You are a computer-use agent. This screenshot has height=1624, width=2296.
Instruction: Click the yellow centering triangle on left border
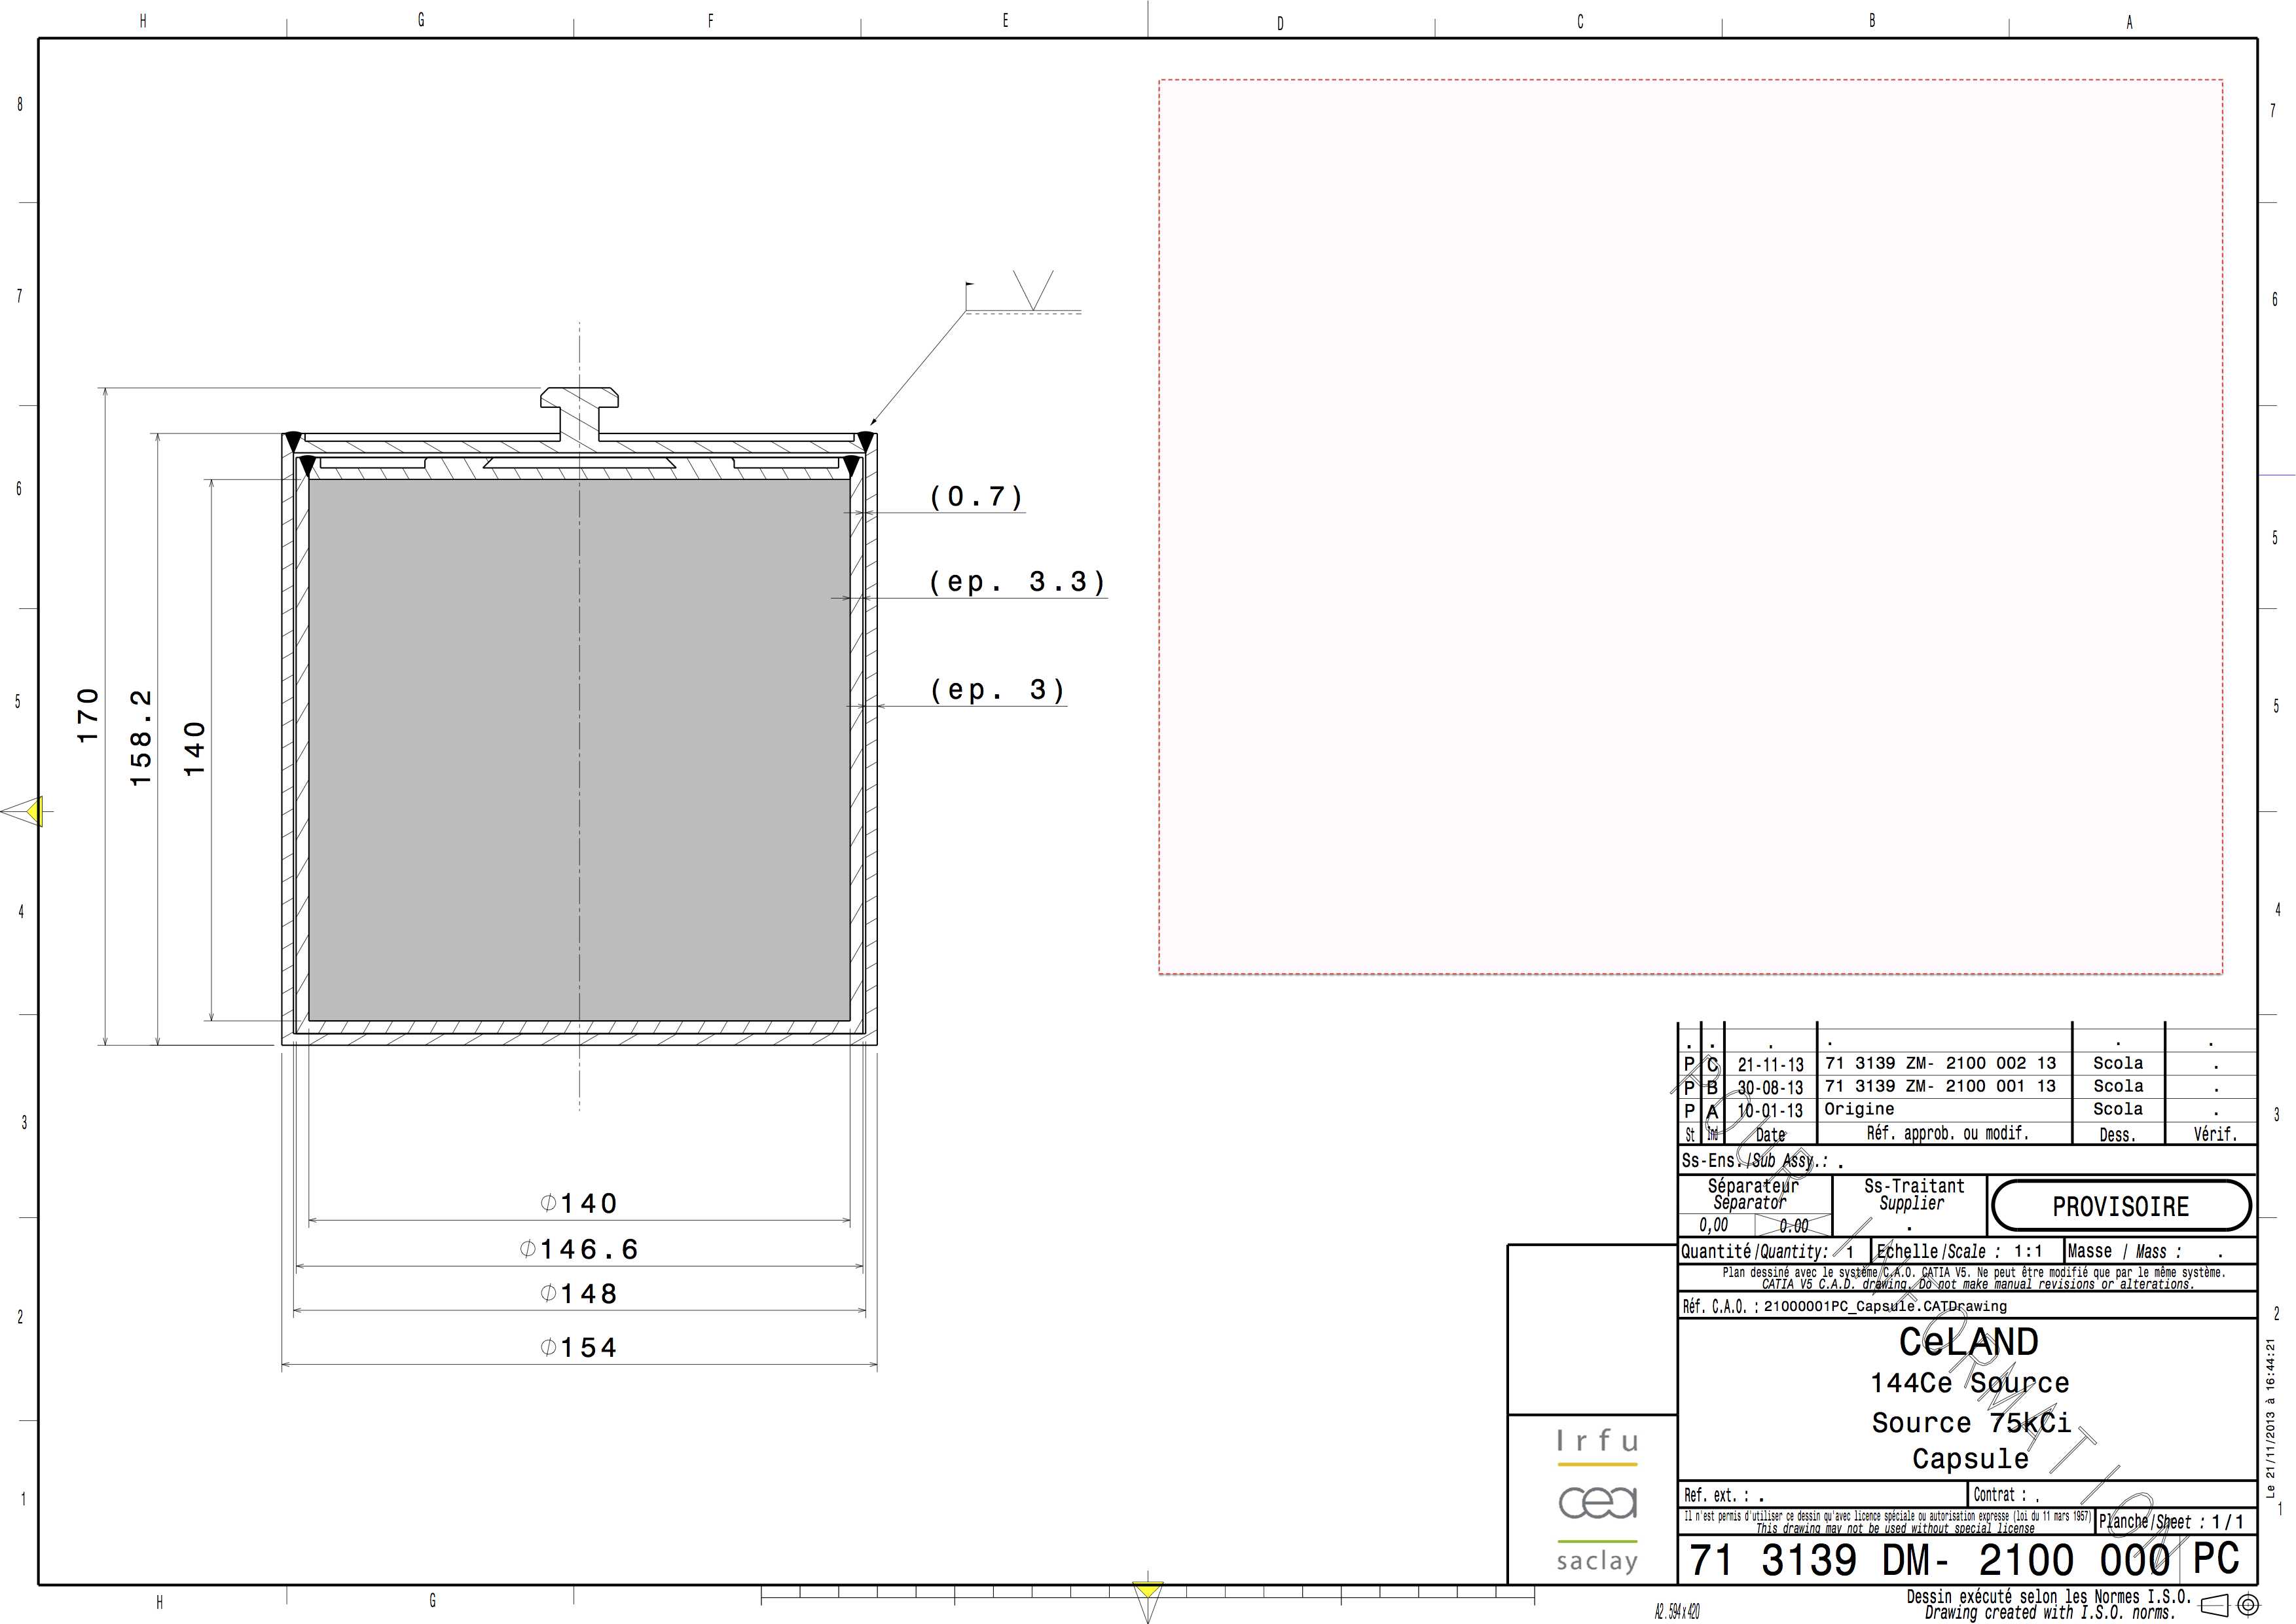pos(33,810)
